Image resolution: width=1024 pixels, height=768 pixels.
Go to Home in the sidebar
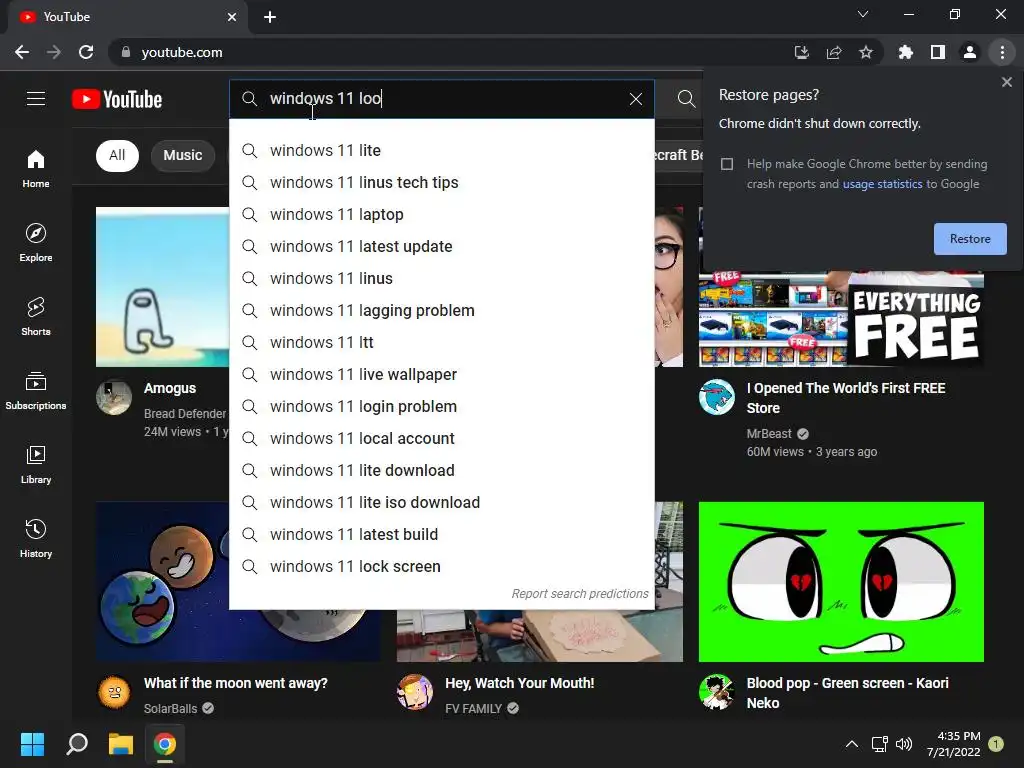tap(36, 168)
